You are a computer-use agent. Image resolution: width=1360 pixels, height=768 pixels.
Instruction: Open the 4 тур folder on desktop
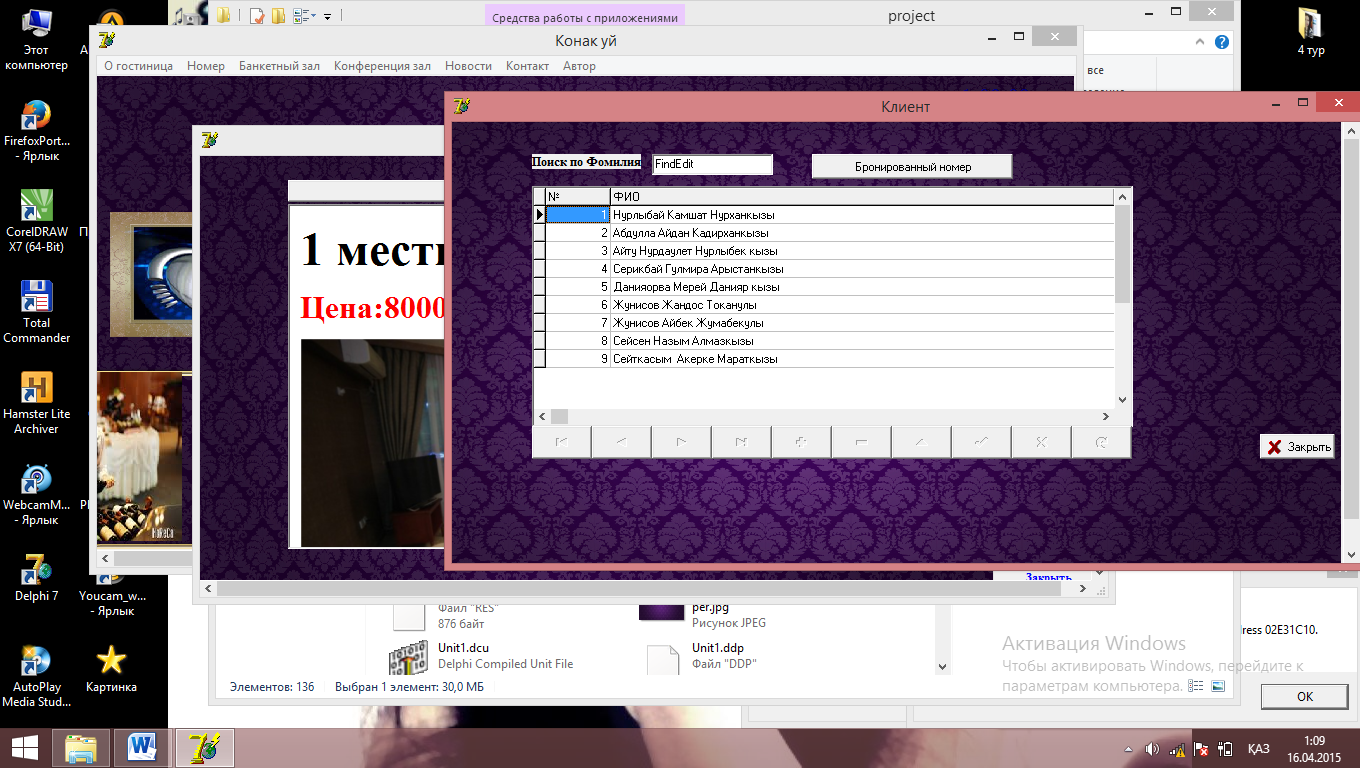(x=1310, y=31)
